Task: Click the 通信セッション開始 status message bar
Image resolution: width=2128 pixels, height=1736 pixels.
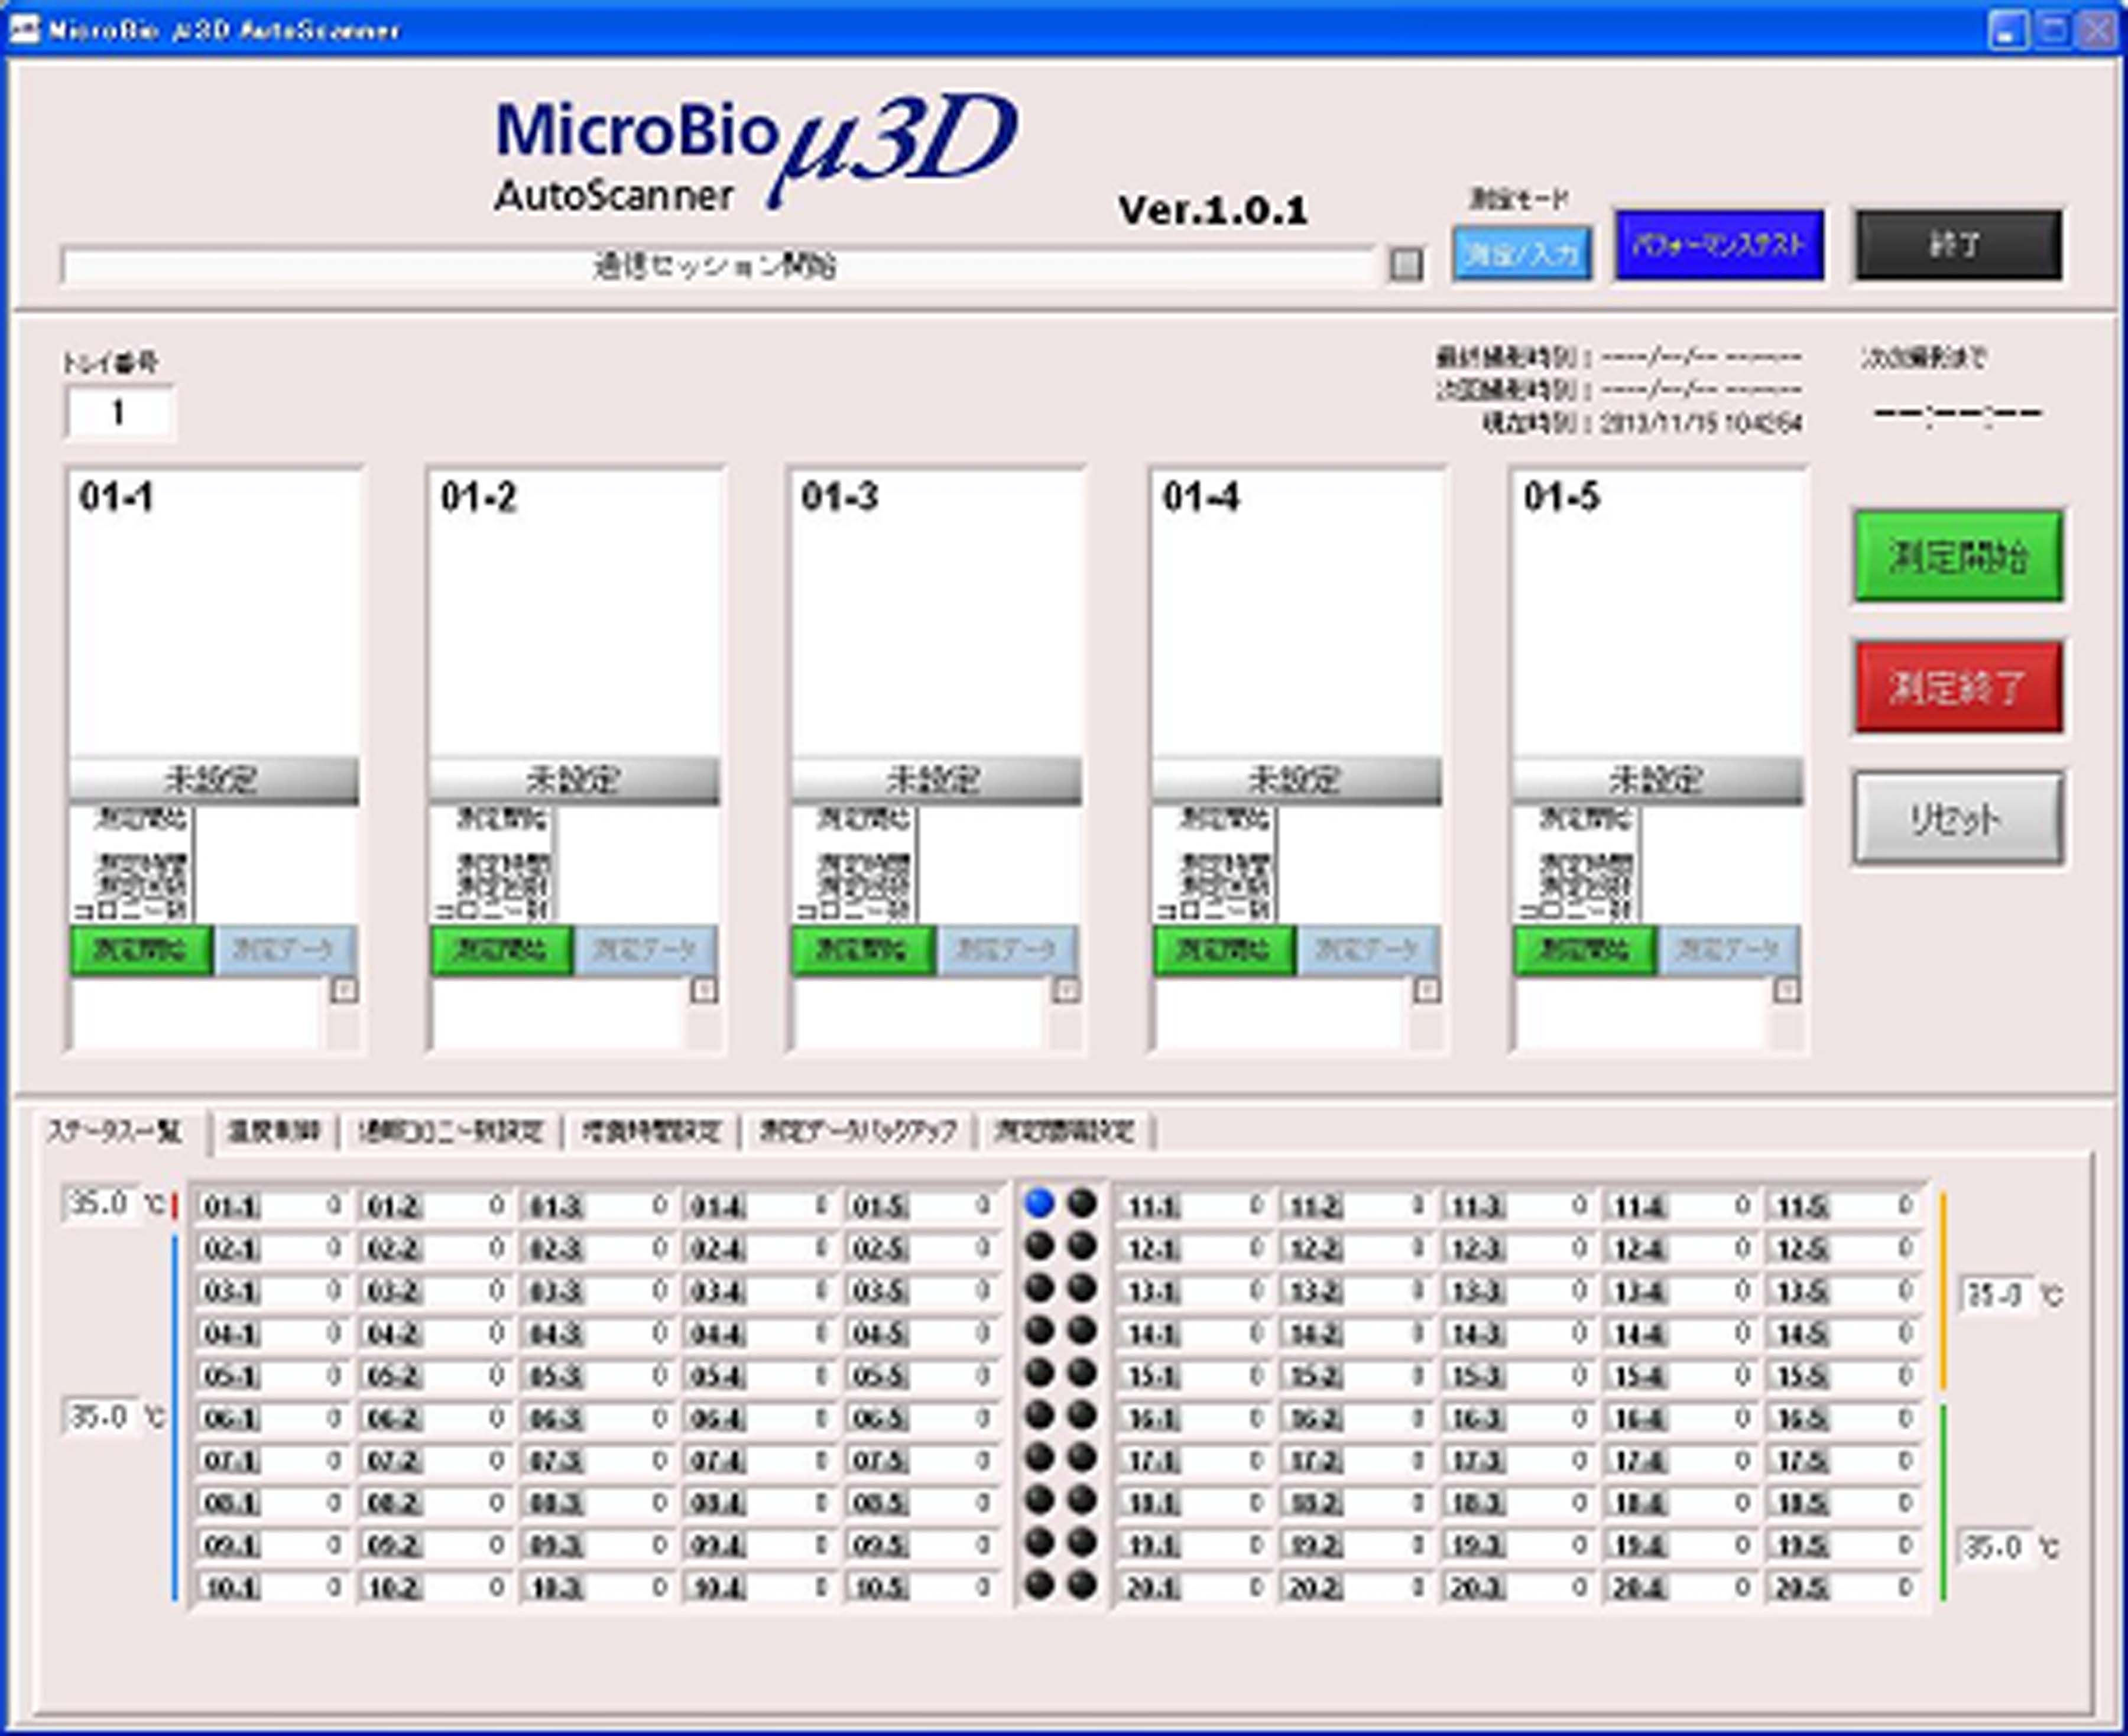Action: [717, 266]
